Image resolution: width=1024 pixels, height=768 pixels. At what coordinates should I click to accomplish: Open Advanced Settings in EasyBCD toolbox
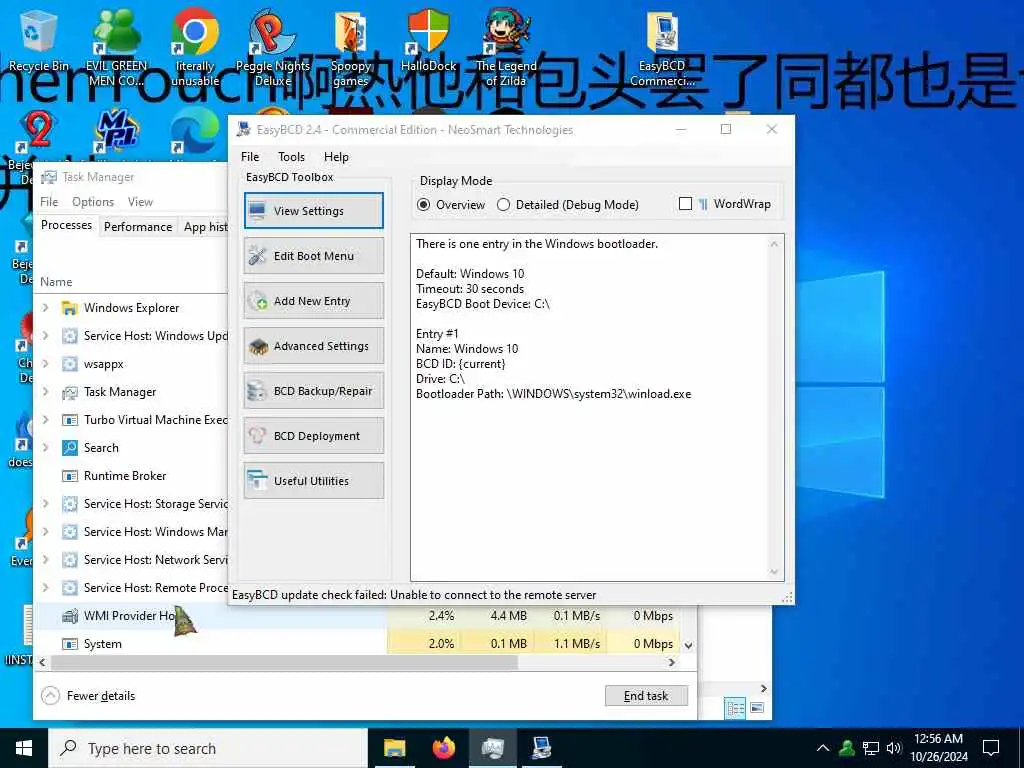coord(313,345)
